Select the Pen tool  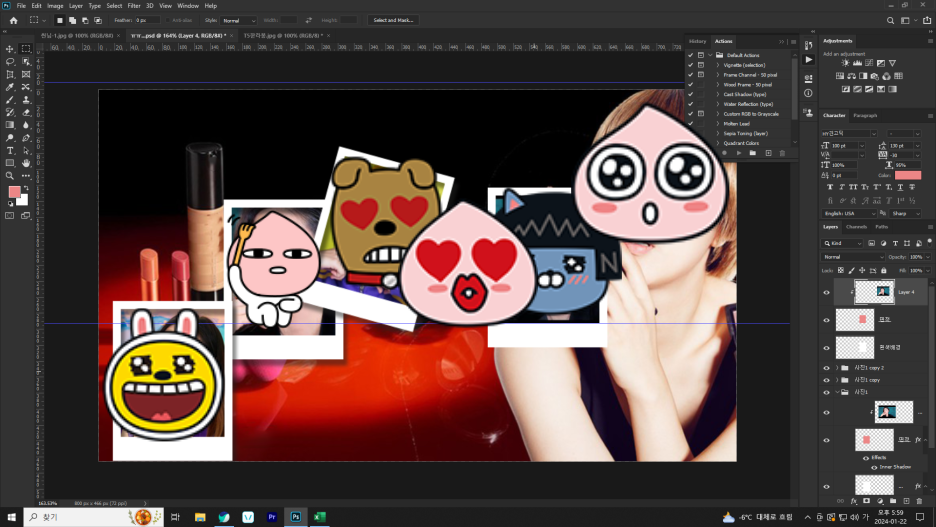[26, 138]
